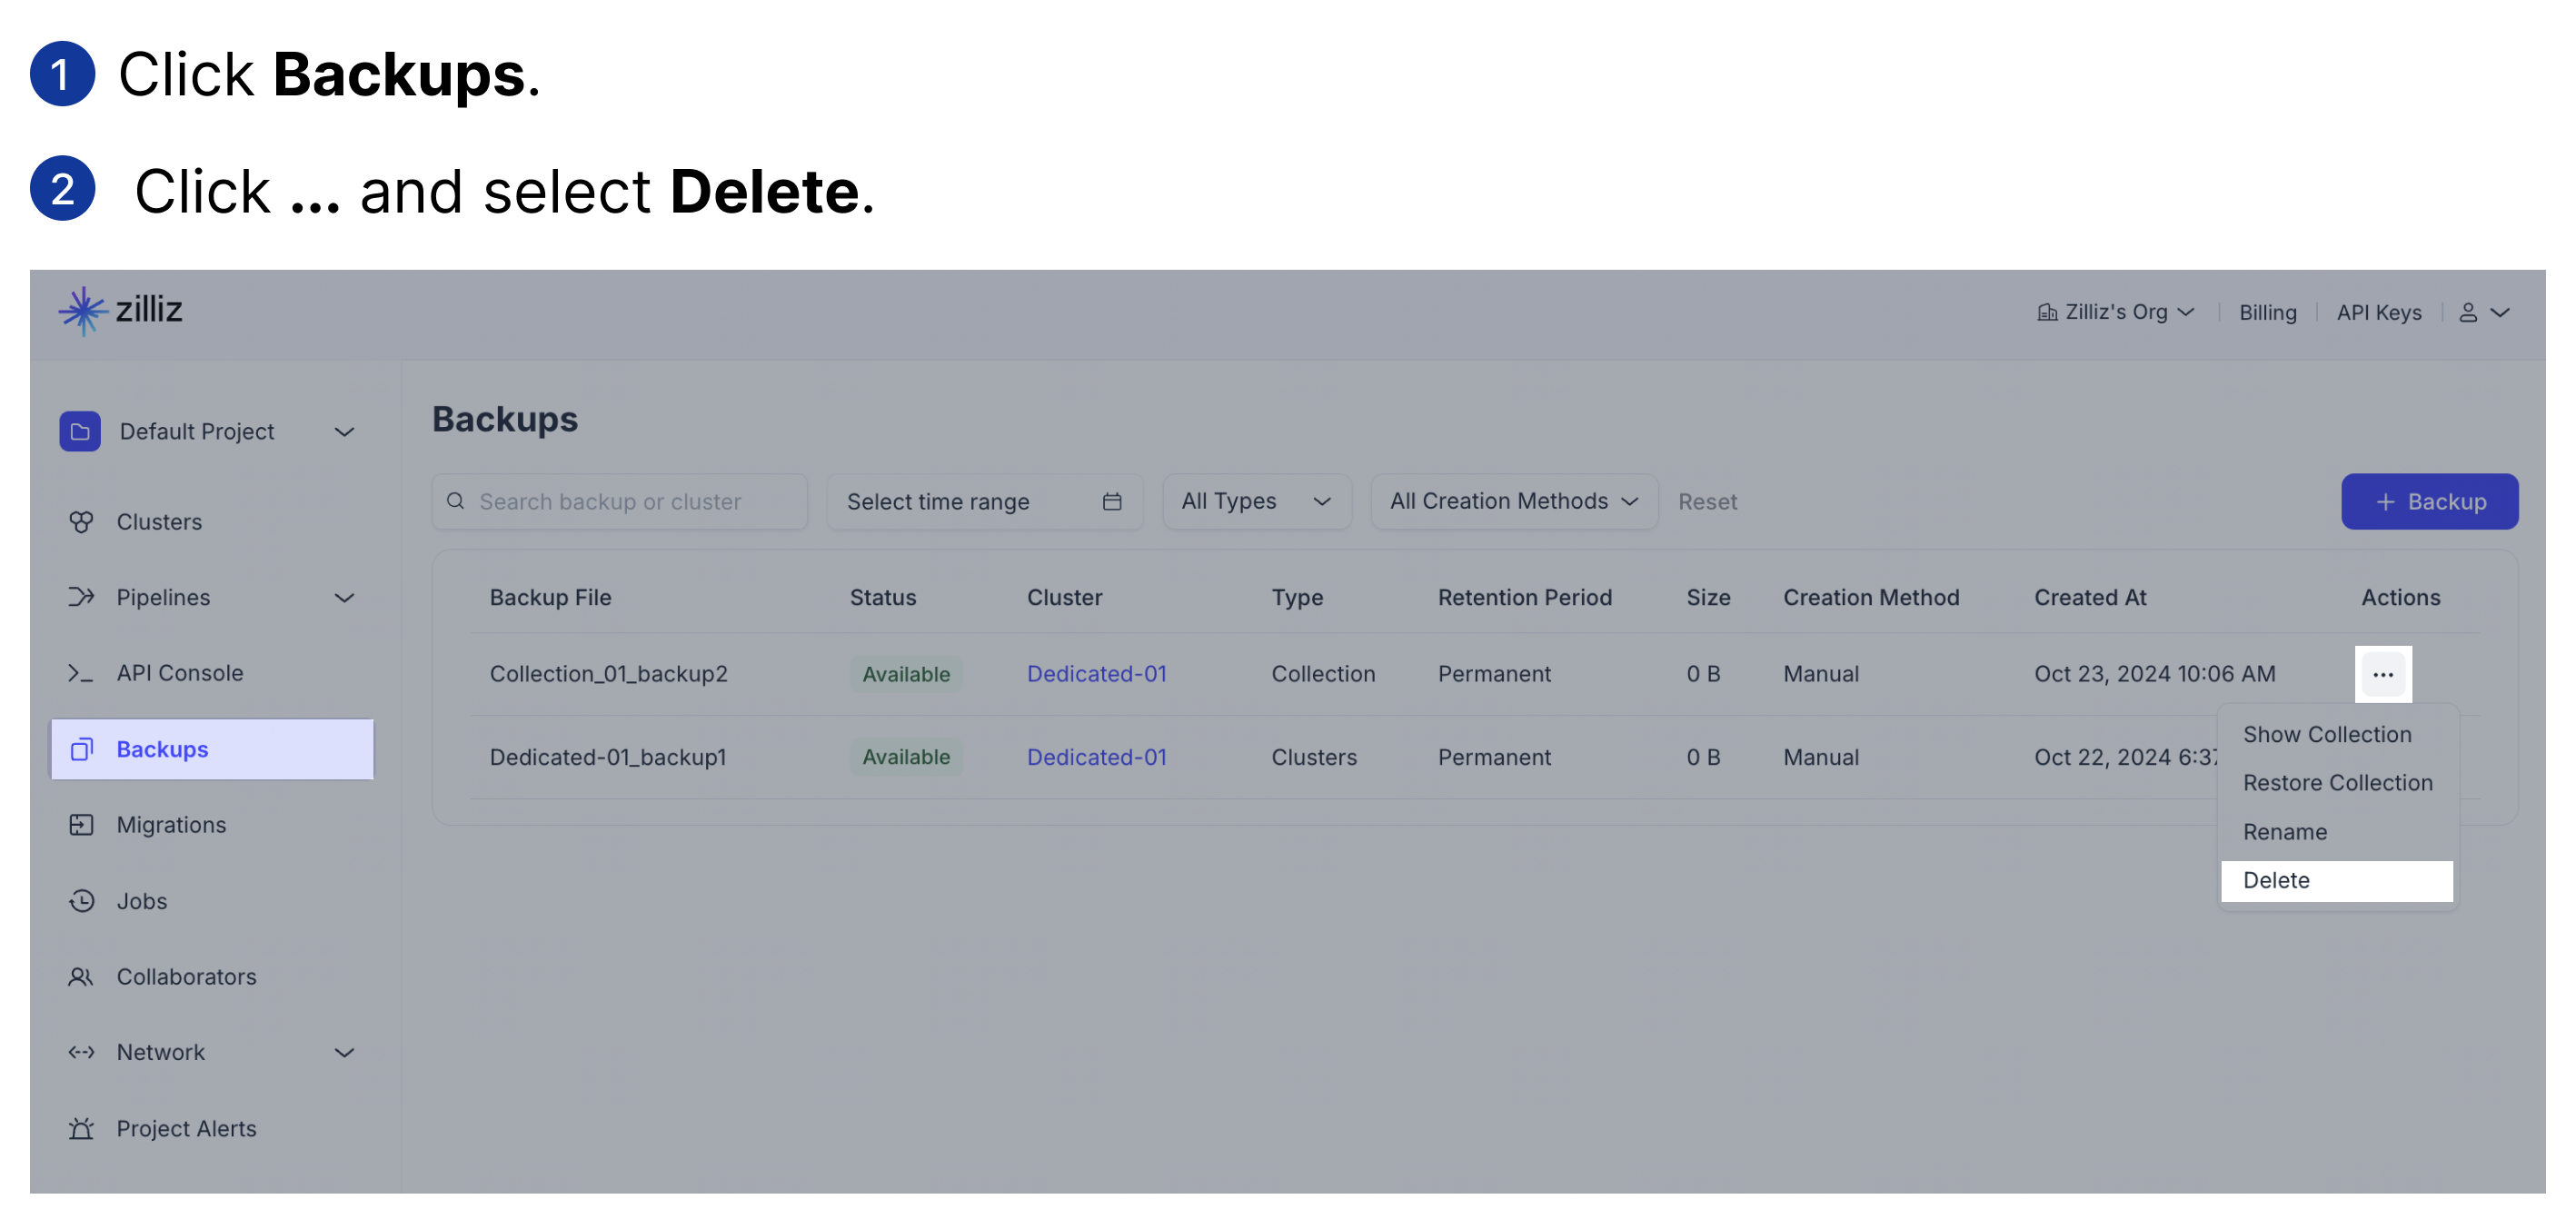2576x1229 pixels.
Task: Click the Migrations sidebar icon
Action: pos(81,826)
